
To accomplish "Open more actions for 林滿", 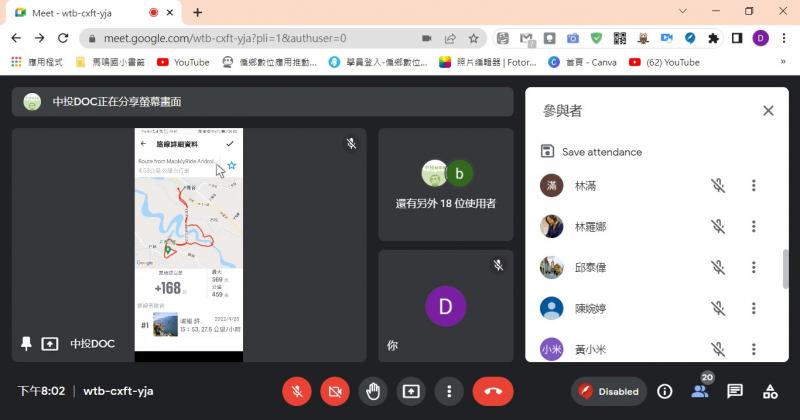I will click(754, 186).
